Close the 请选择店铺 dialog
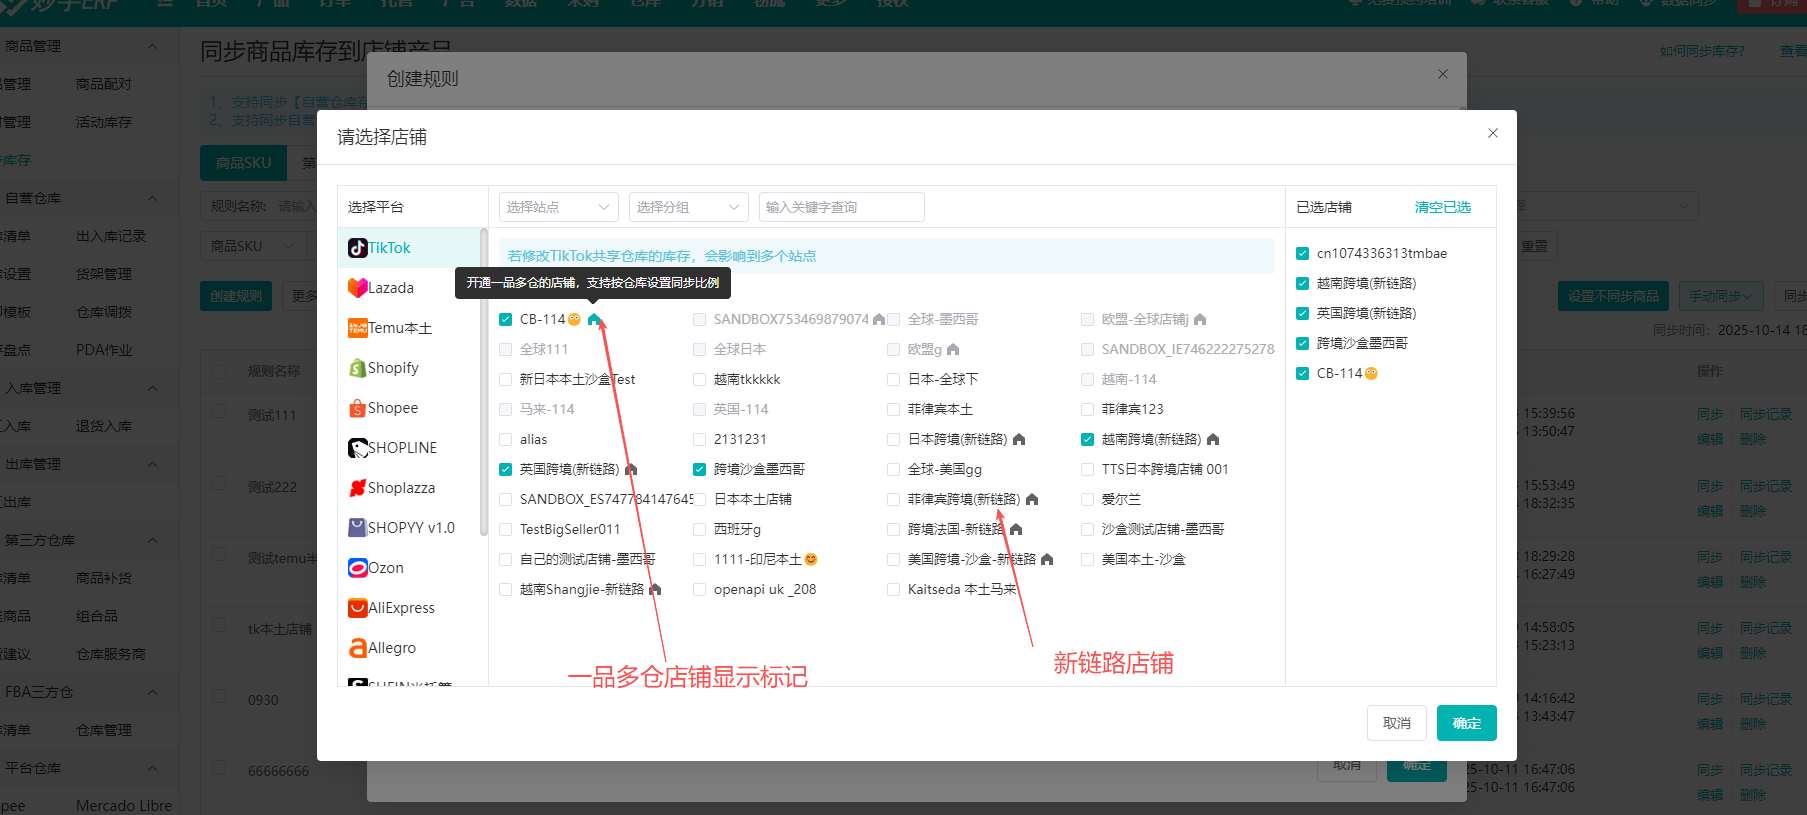Viewport: 1807px width, 815px height. [x=1492, y=133]
